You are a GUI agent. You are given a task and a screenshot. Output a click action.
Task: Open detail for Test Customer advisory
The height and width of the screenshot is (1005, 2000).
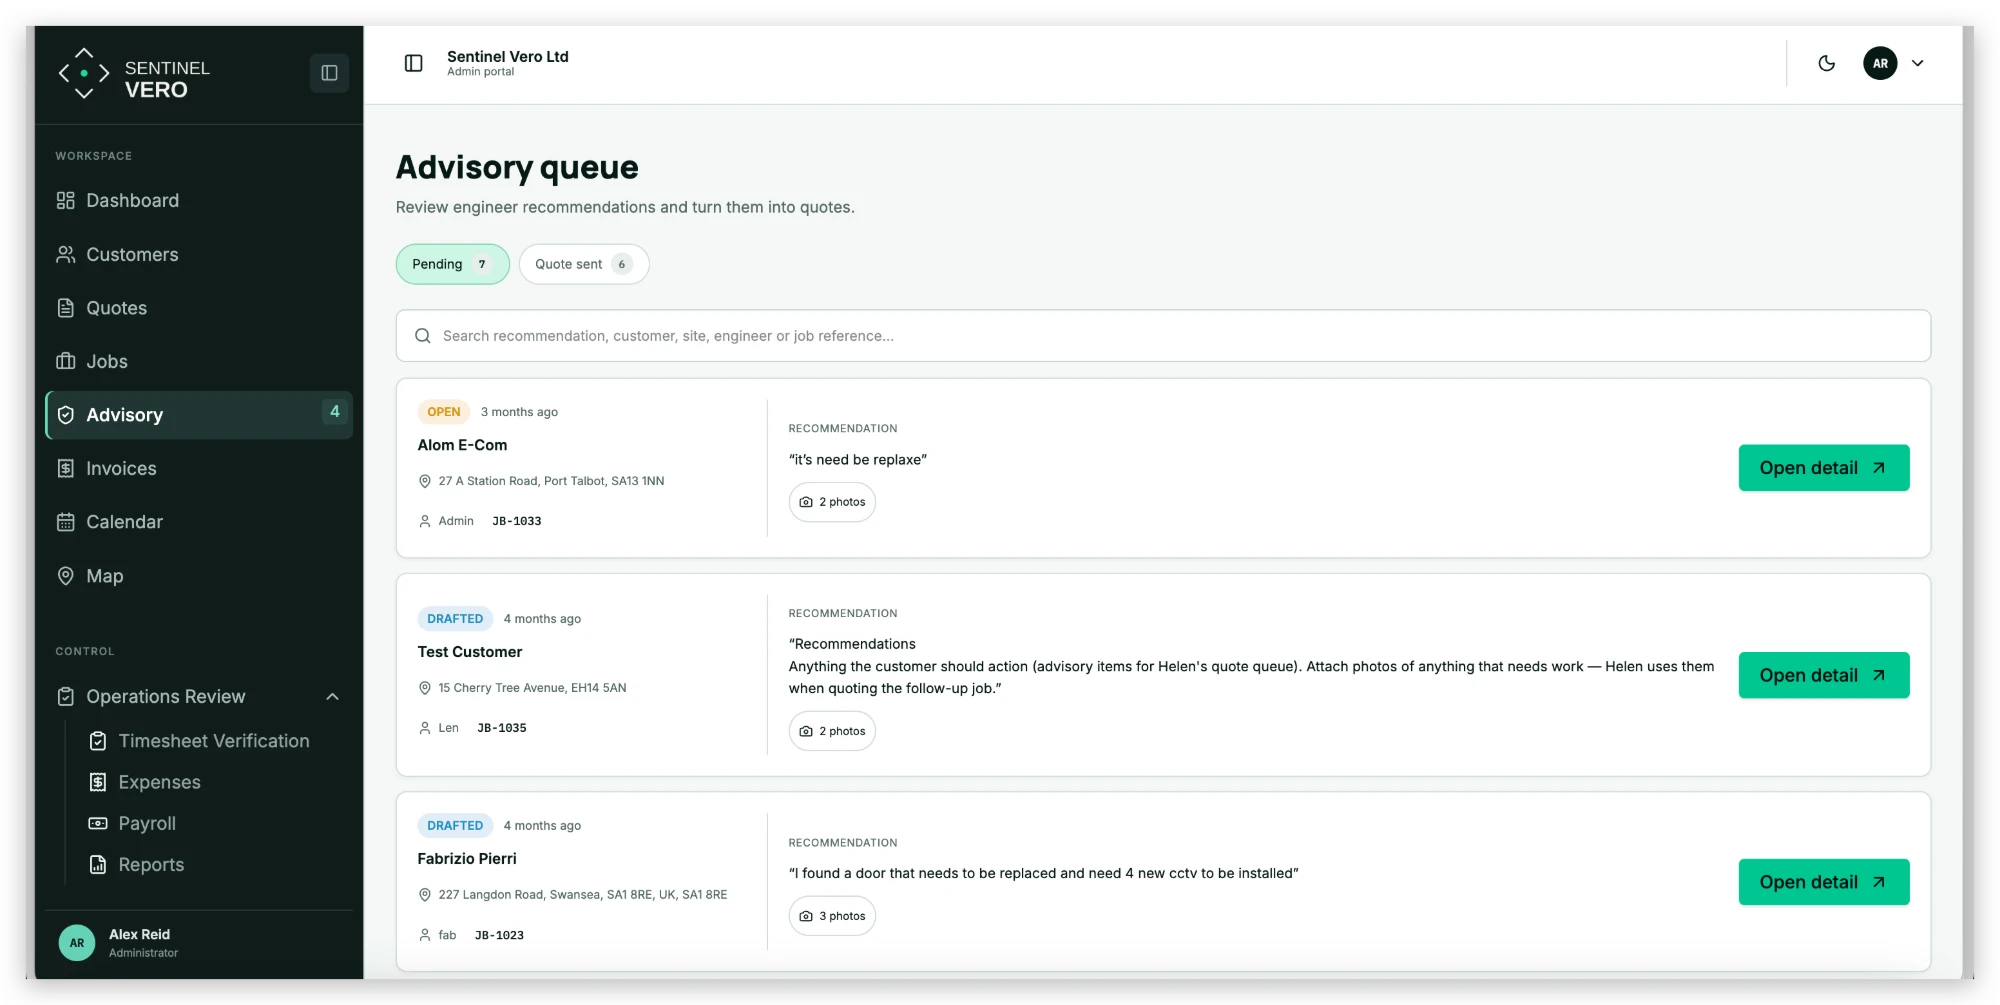tap(1823, 676)
